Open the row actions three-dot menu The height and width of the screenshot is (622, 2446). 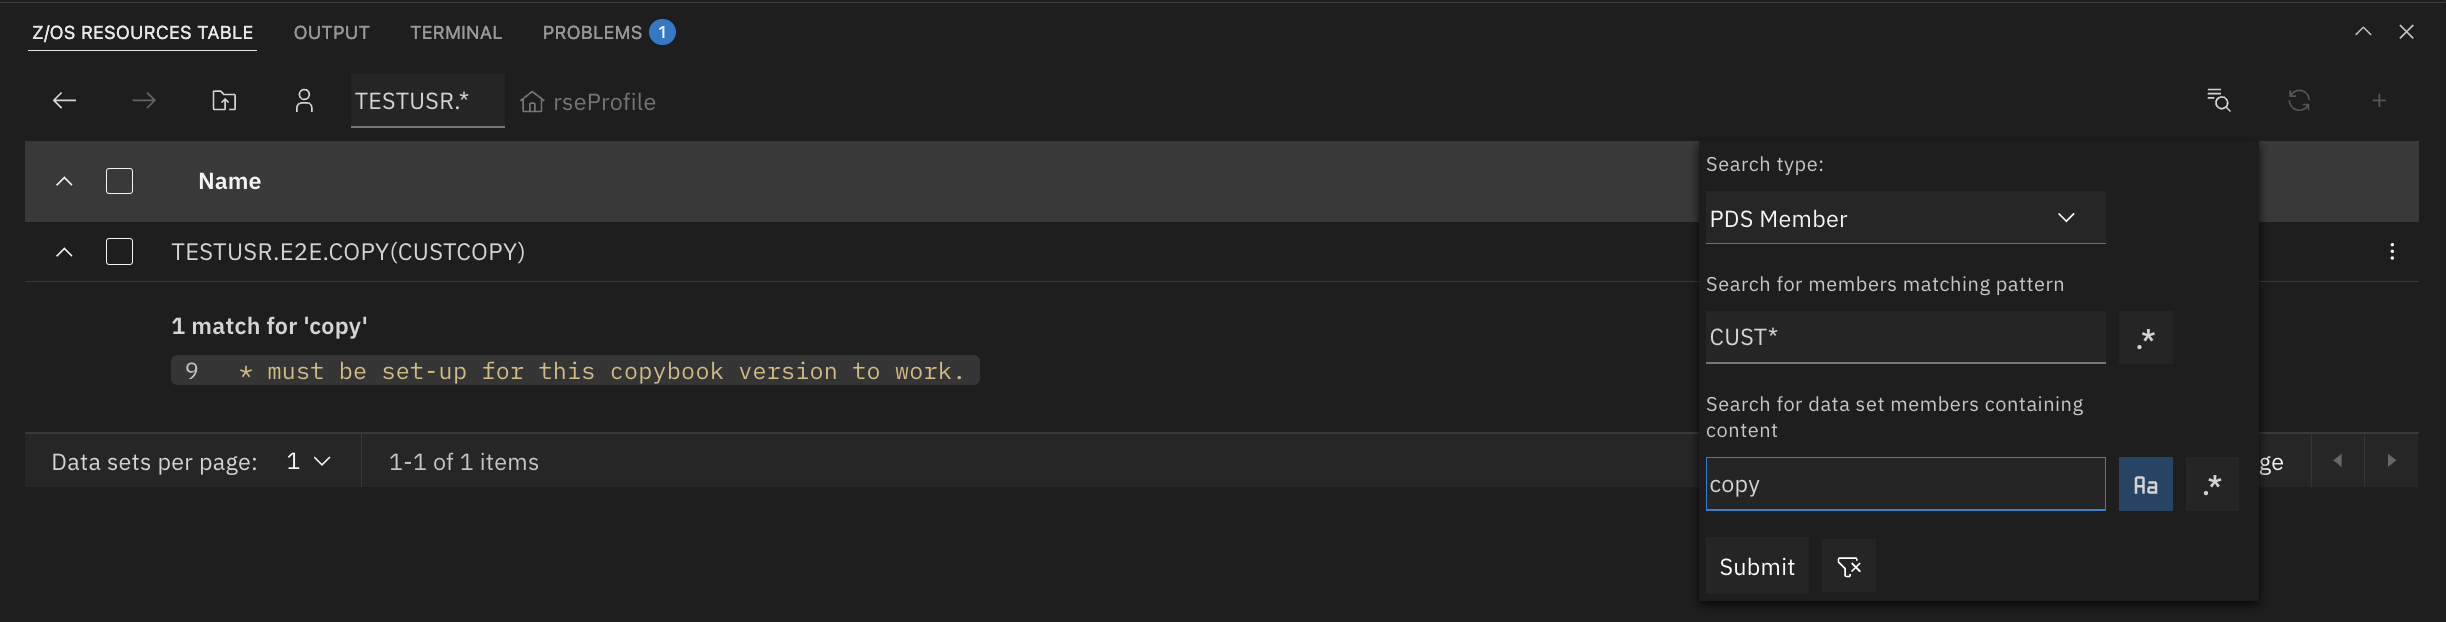click(2392, 252)
